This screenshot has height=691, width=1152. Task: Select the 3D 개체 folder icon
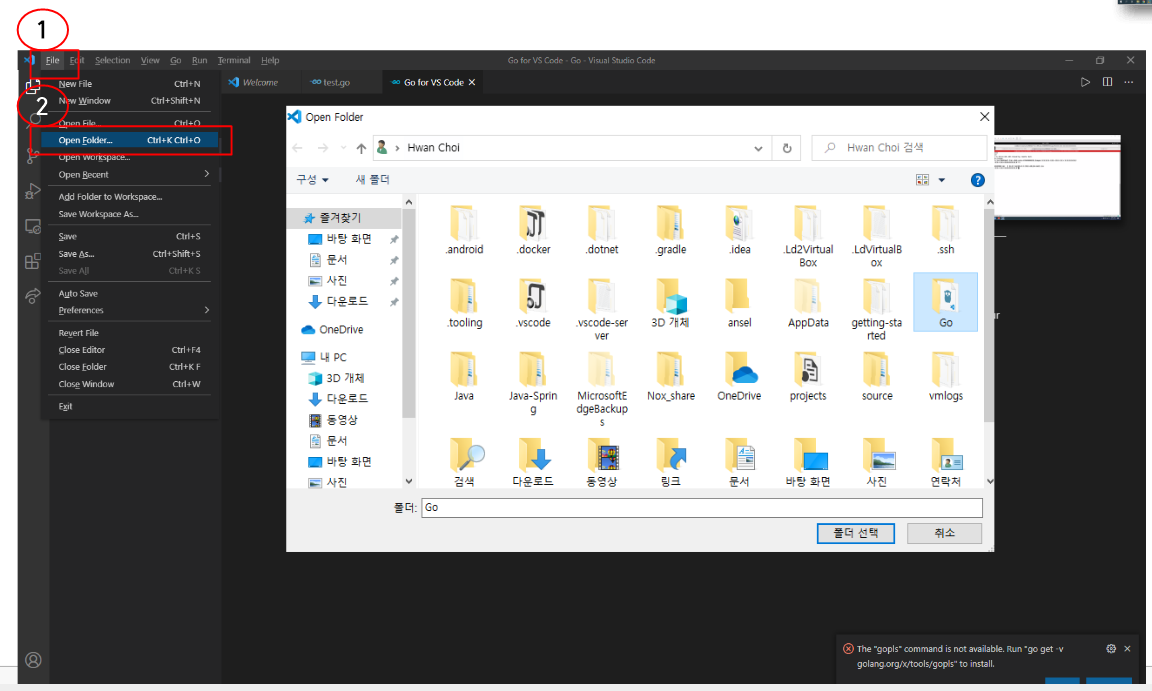pyautogui.click(x=670, y=297)
